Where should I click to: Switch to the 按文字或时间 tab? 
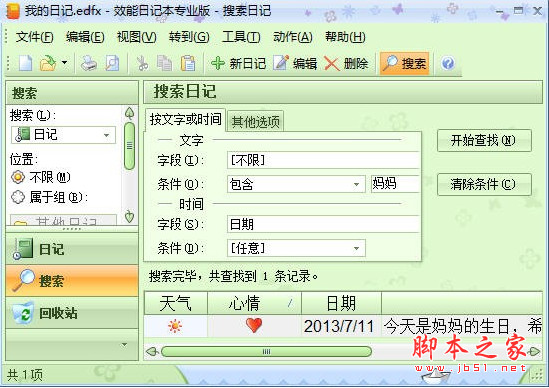pos(185,119)
